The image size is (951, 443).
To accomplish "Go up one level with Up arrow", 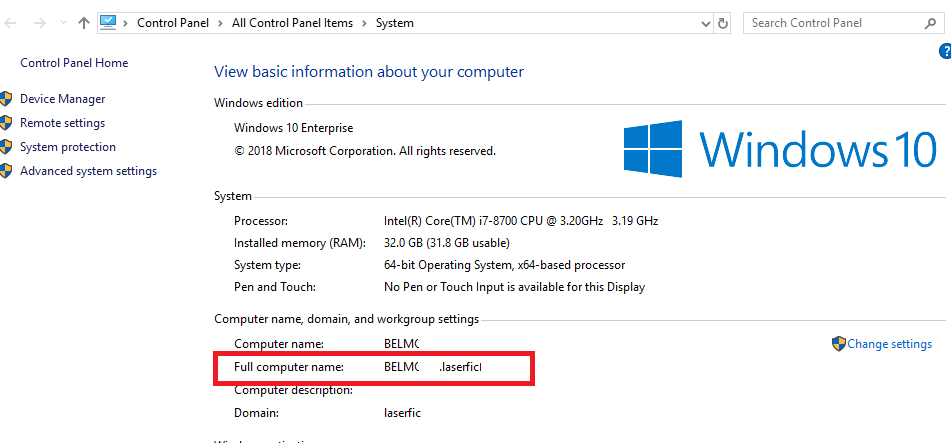I will point(84,23).
